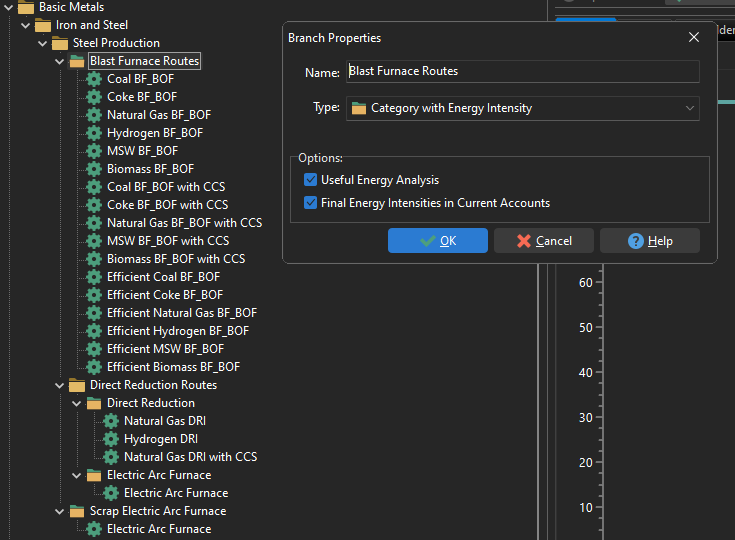This screenshot has height=540, width=735.
Task: Click the Hydrogen DRI technology gear icon
Action: 111,439
